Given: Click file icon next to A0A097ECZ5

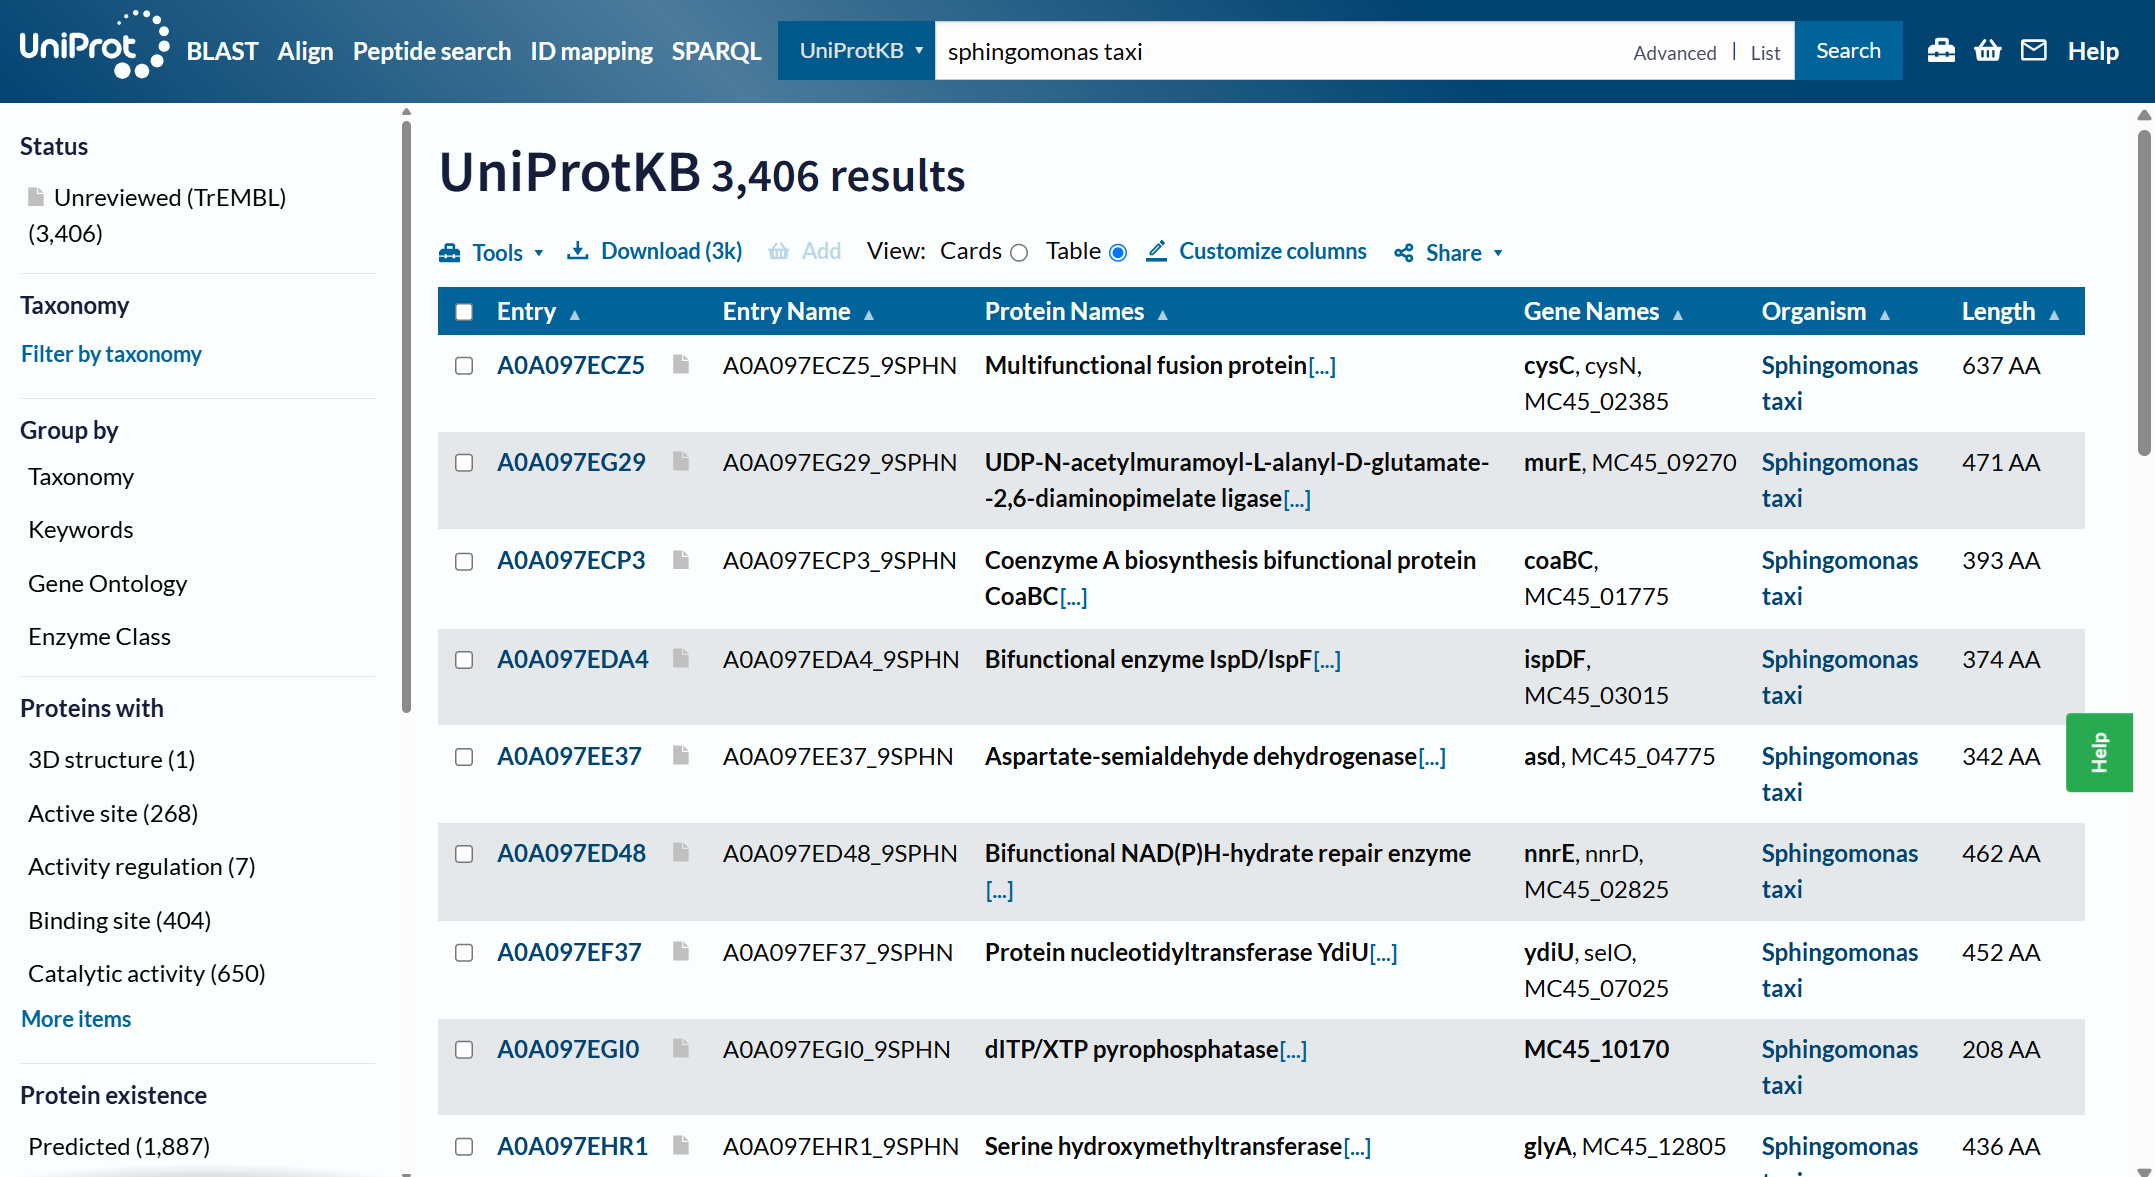Looking at the screenshot, I should [x=681, y=364].
